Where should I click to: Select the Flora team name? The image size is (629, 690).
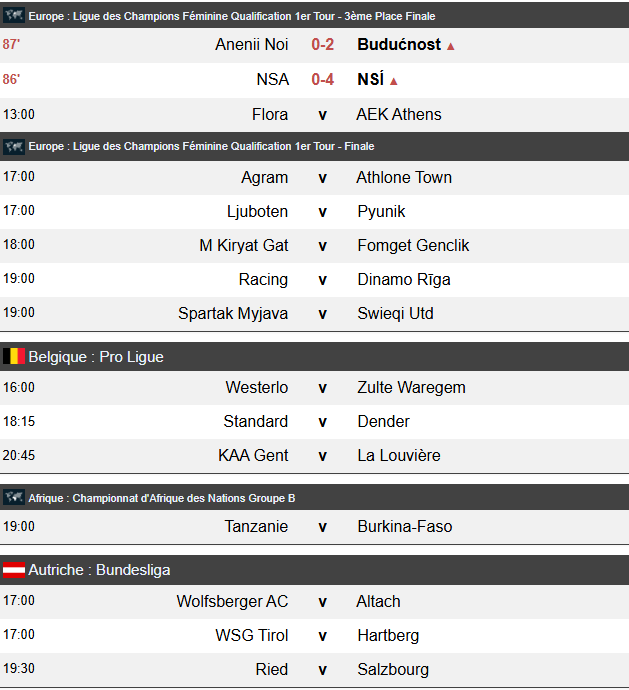pos(270,114)
